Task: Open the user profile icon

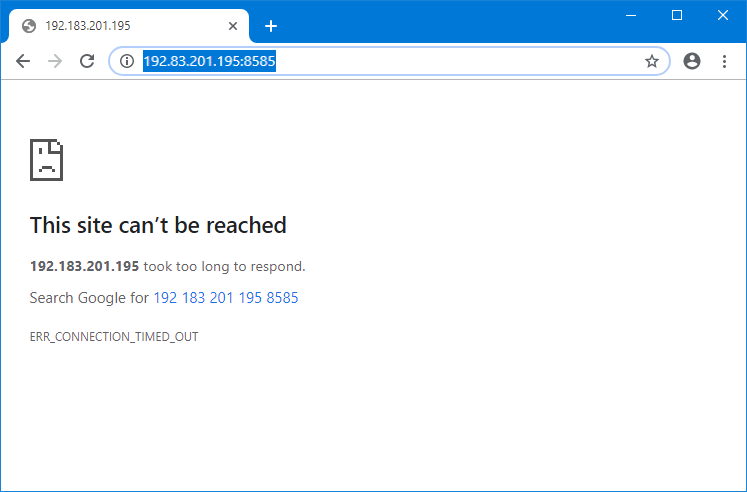Action: (x=692, y=61)
